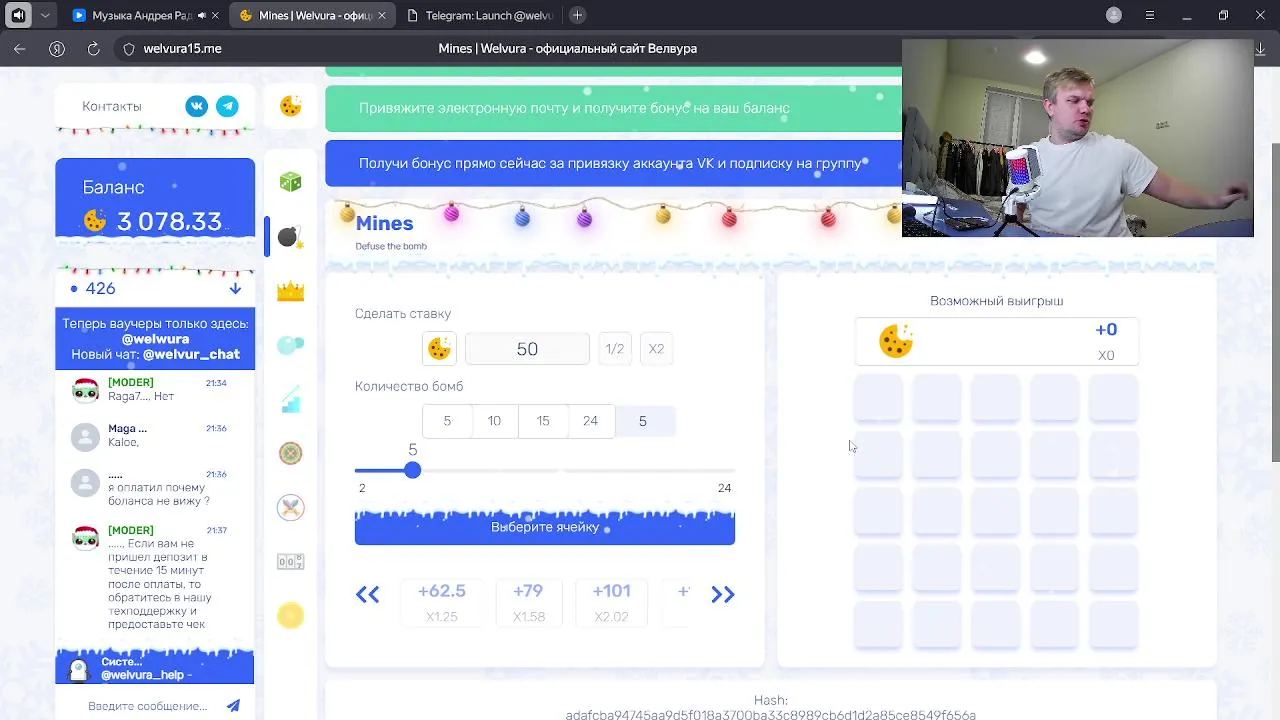Click the balance 3 078.33 panel

point(155,198)
